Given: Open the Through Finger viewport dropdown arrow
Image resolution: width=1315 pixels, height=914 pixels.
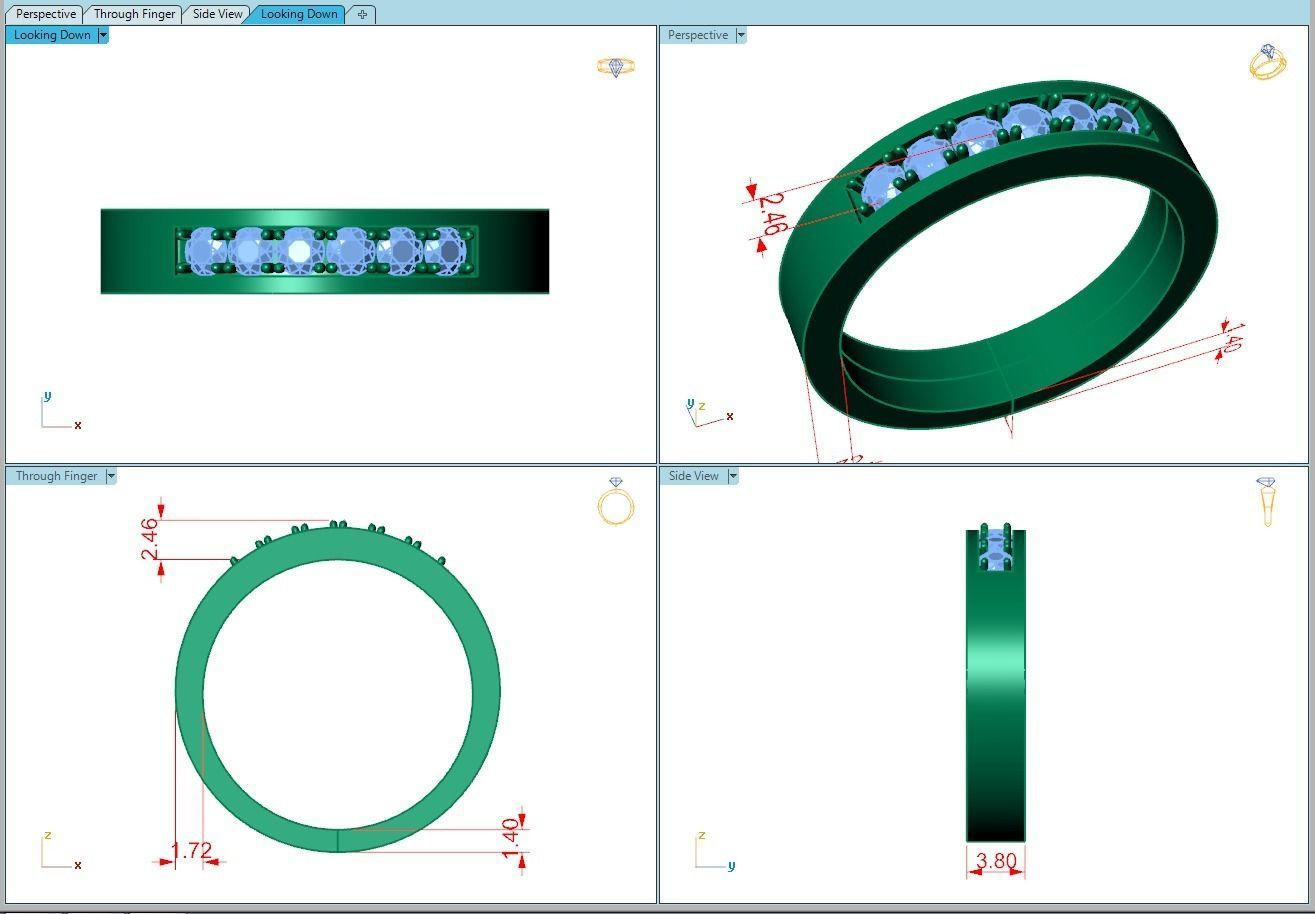Looking at the screenshot, I should (111, 476).
